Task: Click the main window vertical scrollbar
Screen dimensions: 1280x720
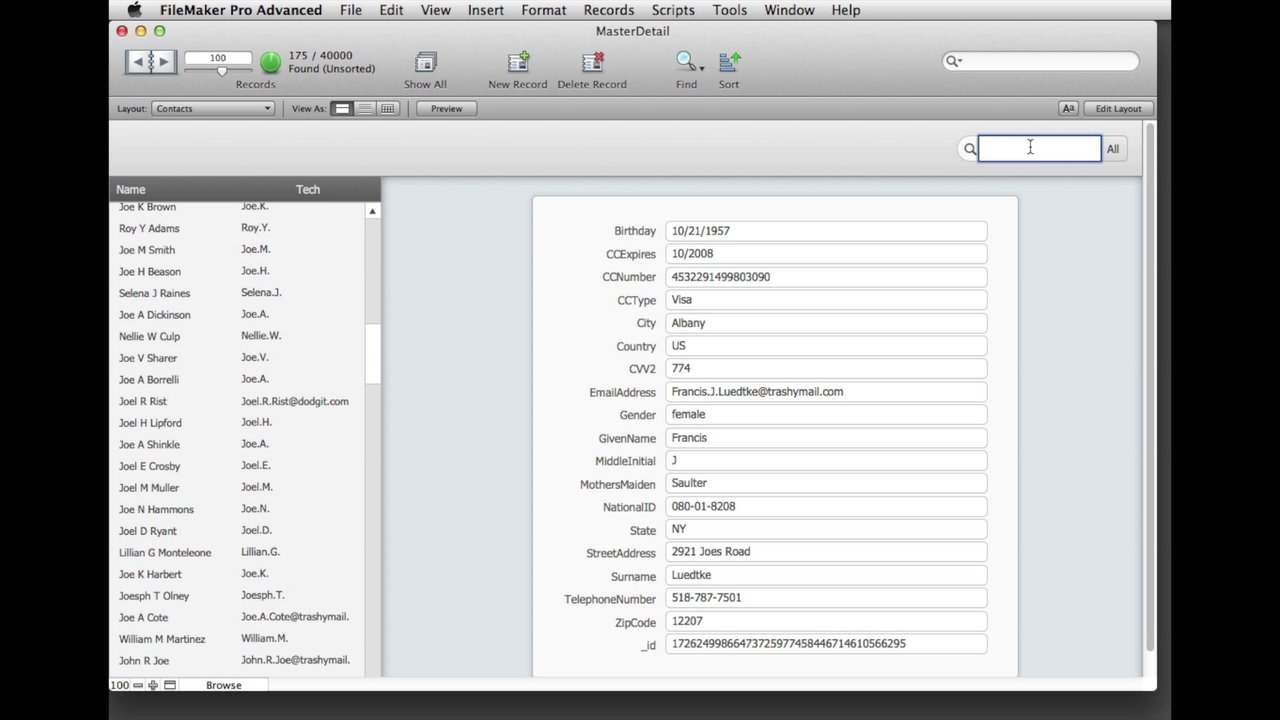Action: (x=1149, y=386)
